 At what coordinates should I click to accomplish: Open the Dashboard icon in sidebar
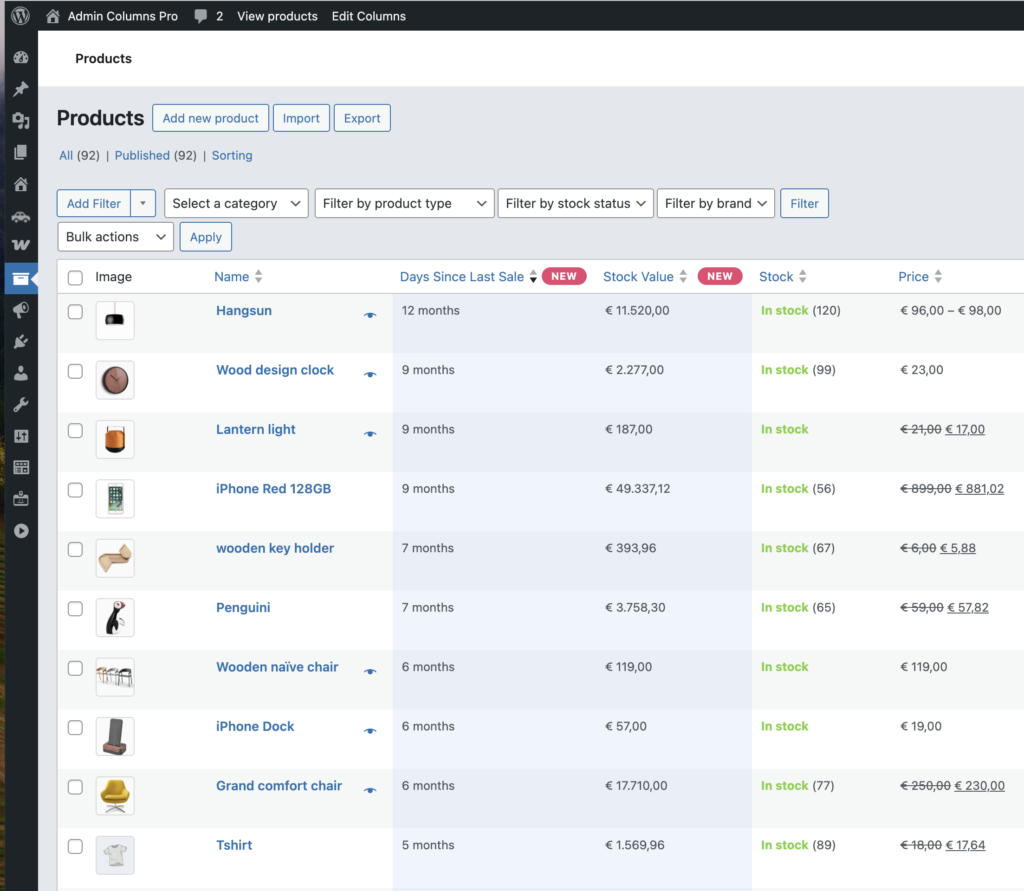[x=20, y=58]
